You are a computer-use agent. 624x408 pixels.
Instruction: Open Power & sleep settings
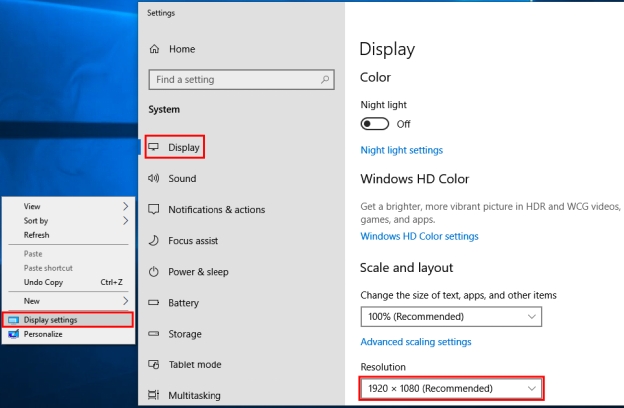[198, 271]
